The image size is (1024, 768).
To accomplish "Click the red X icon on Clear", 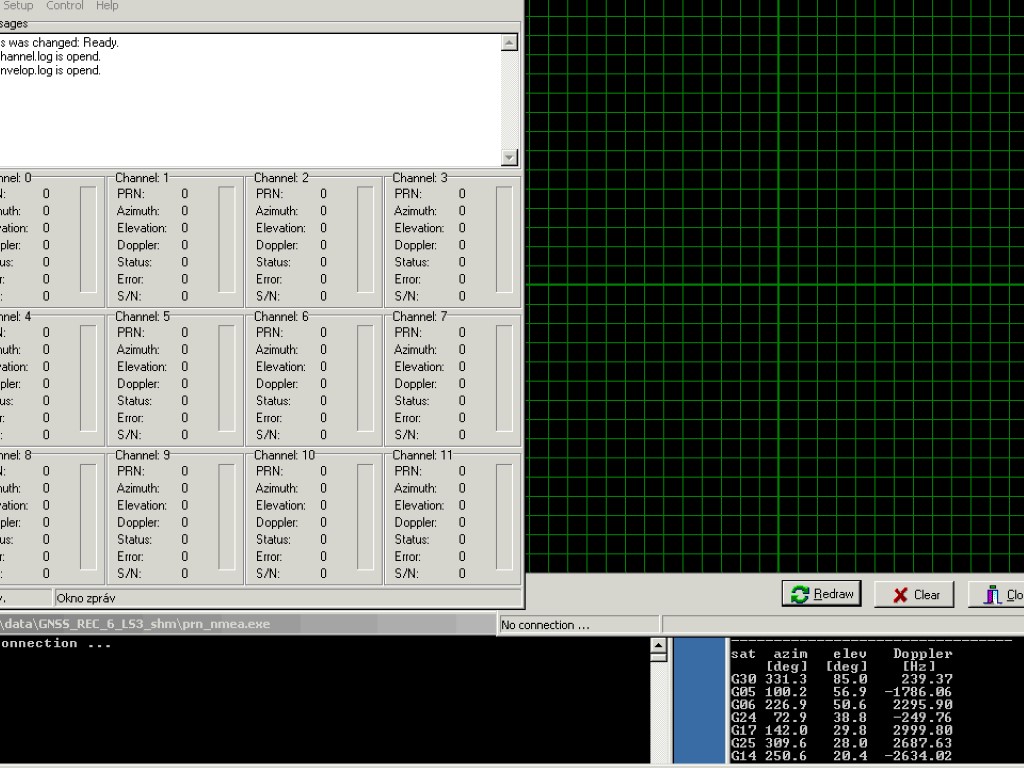I will tap(901, 595).
